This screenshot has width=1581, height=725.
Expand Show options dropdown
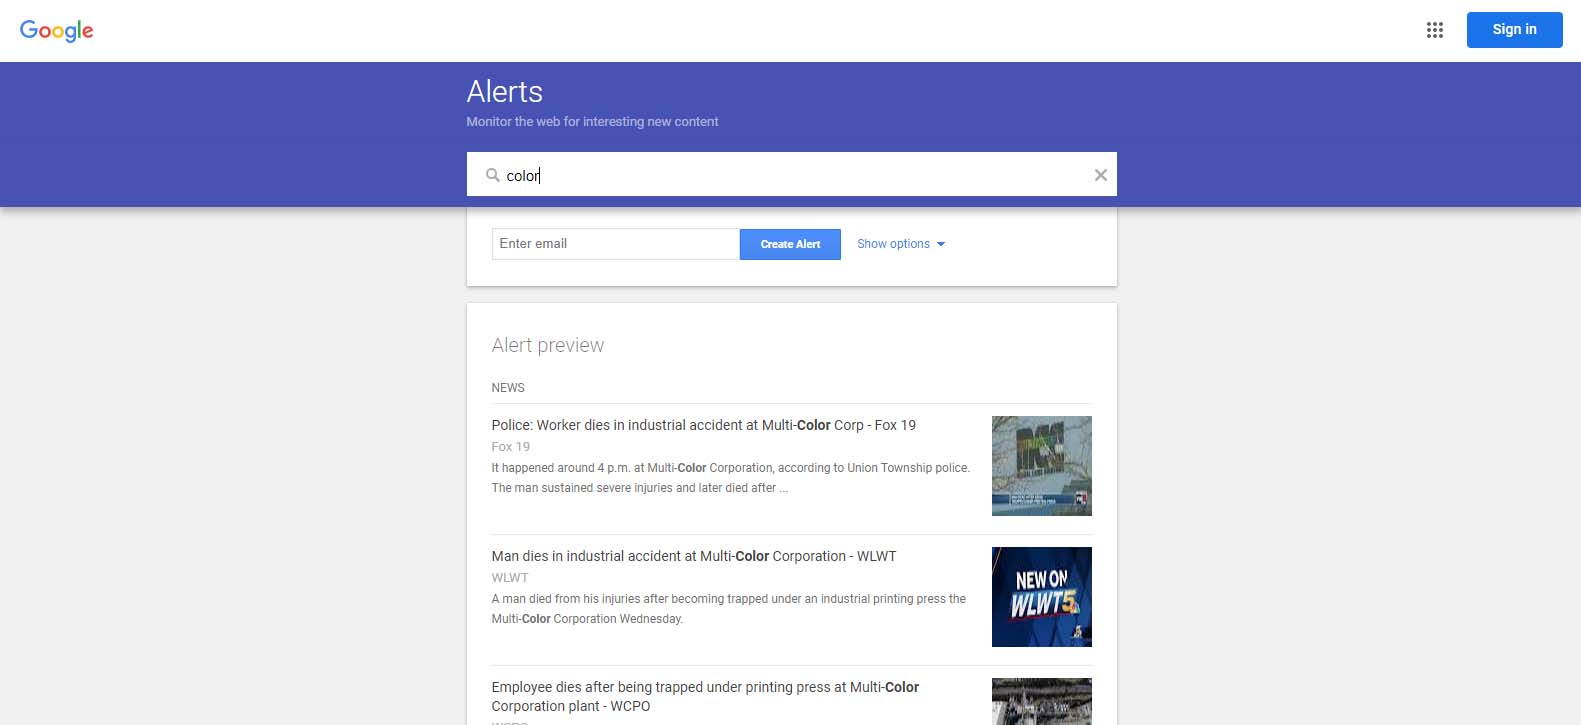(901, 244)
